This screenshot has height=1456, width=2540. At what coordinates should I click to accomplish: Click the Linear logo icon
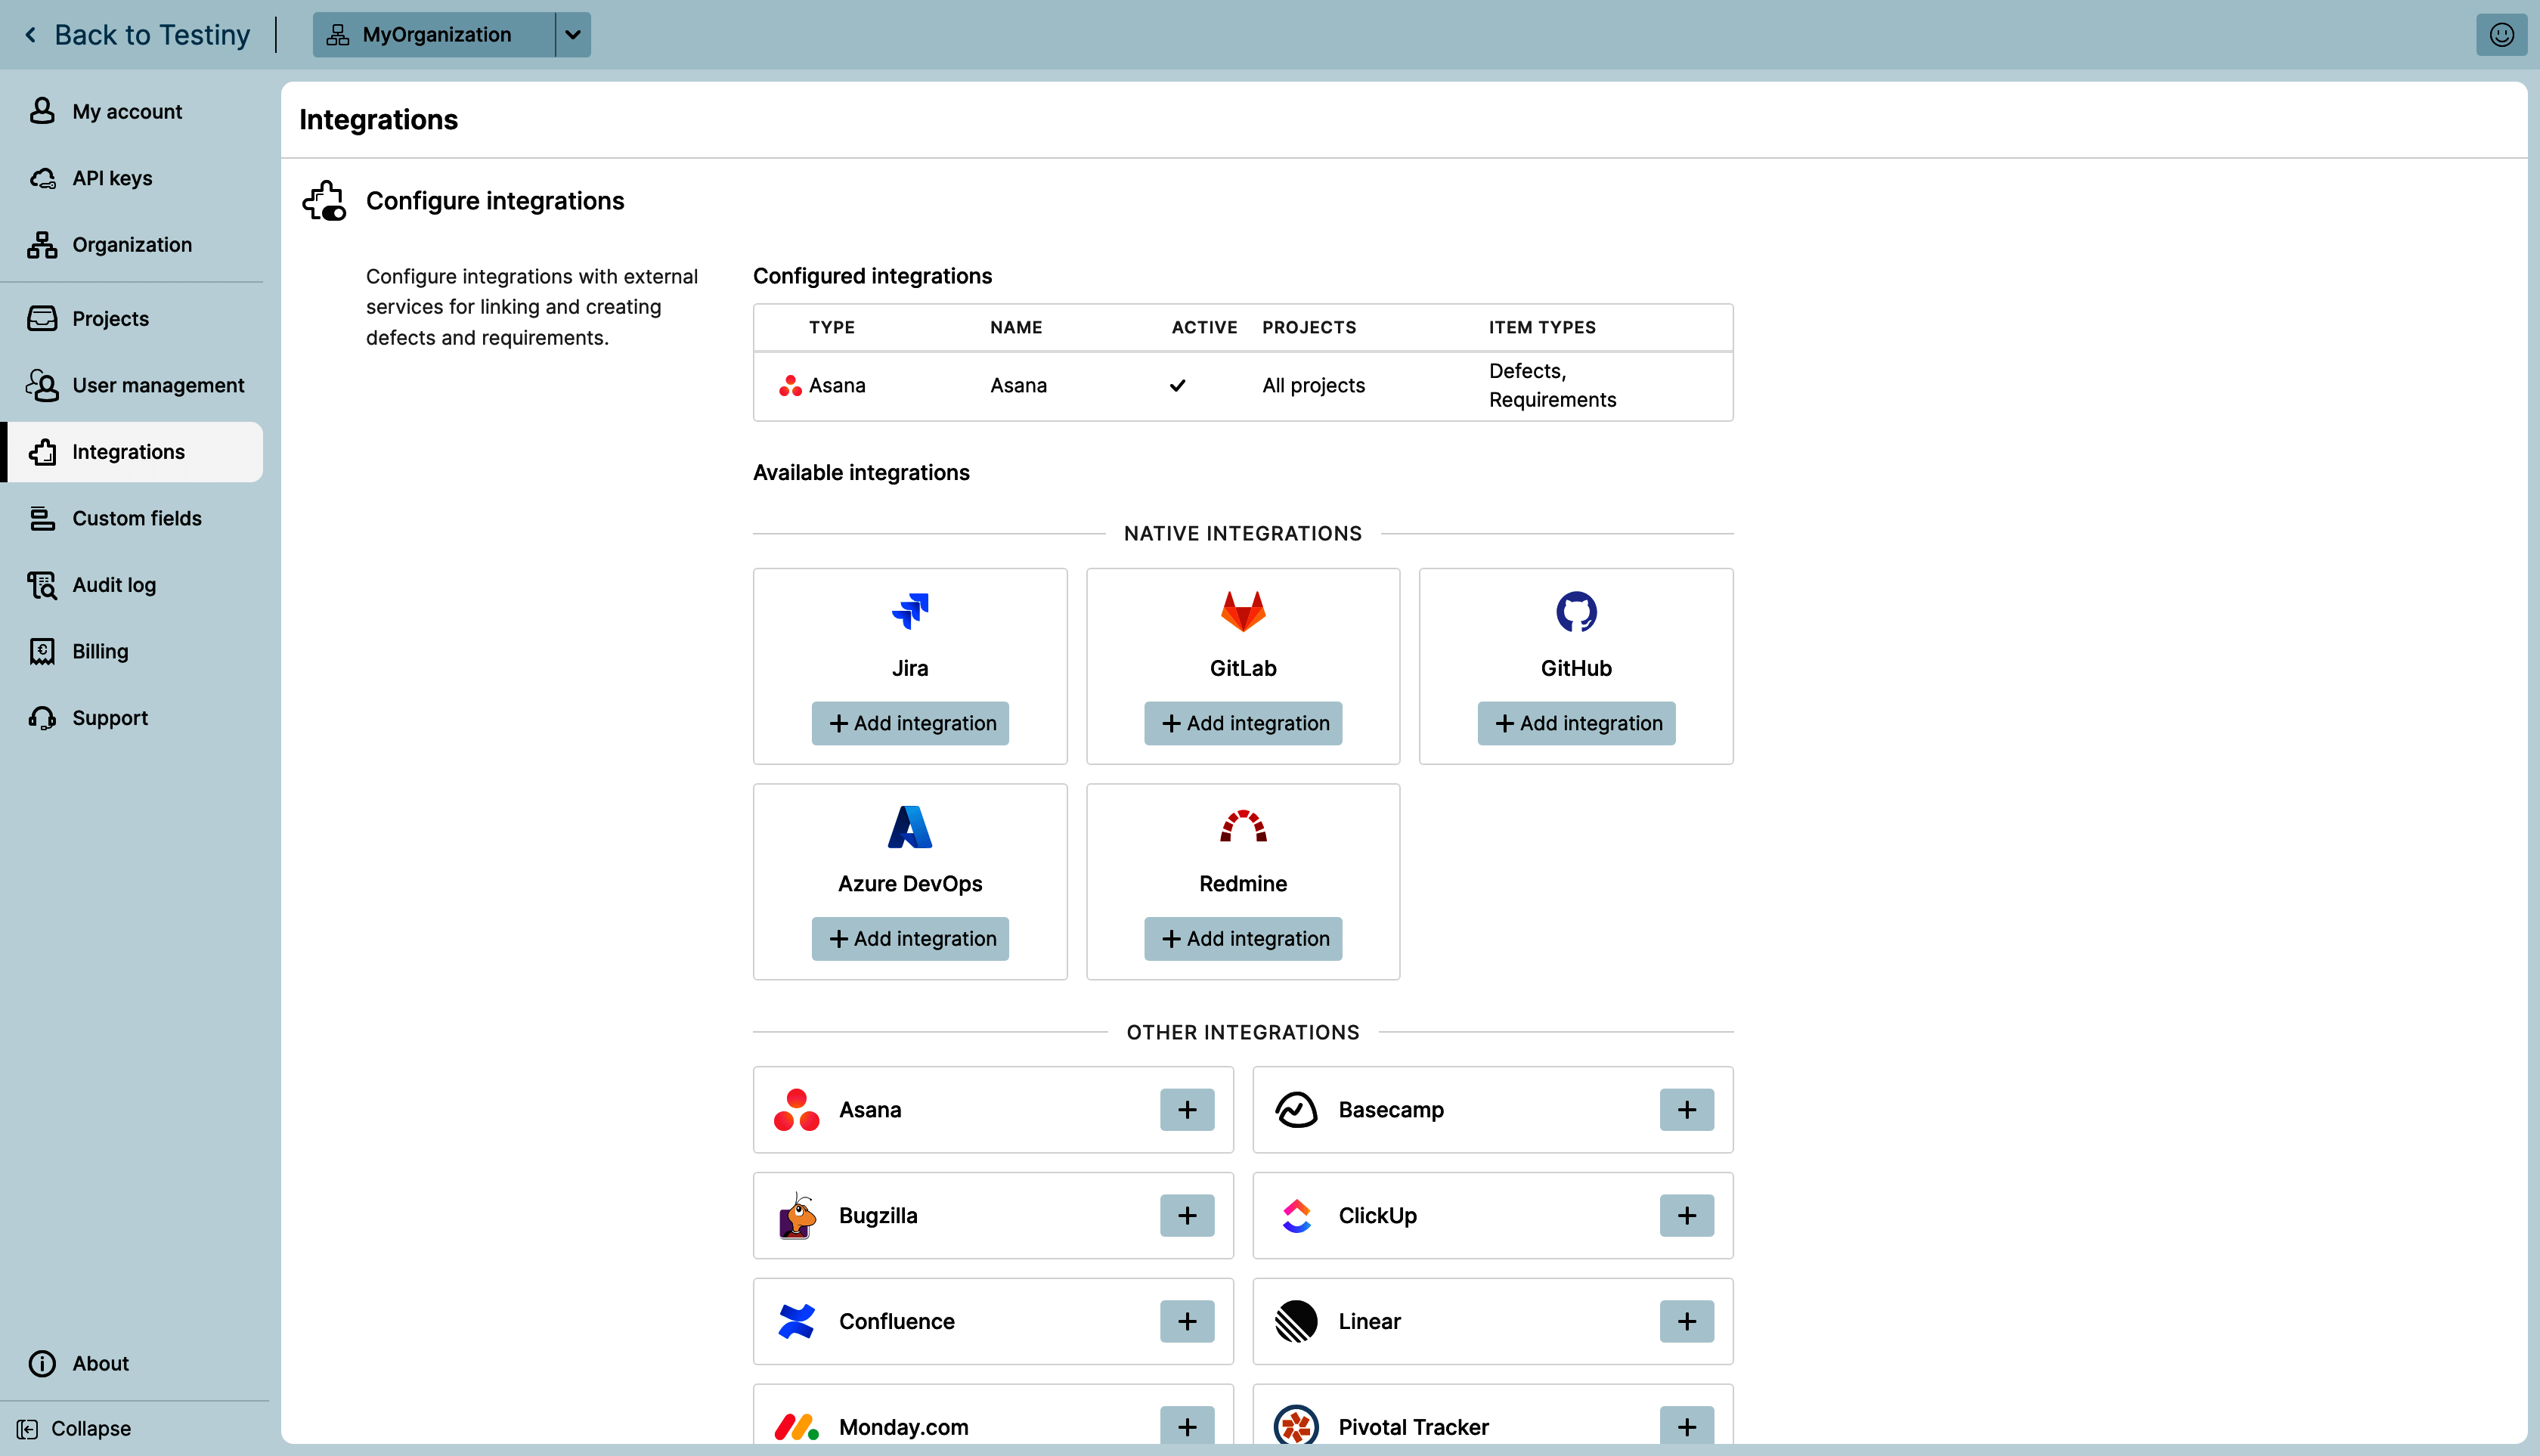(x=1296, y=1321)
